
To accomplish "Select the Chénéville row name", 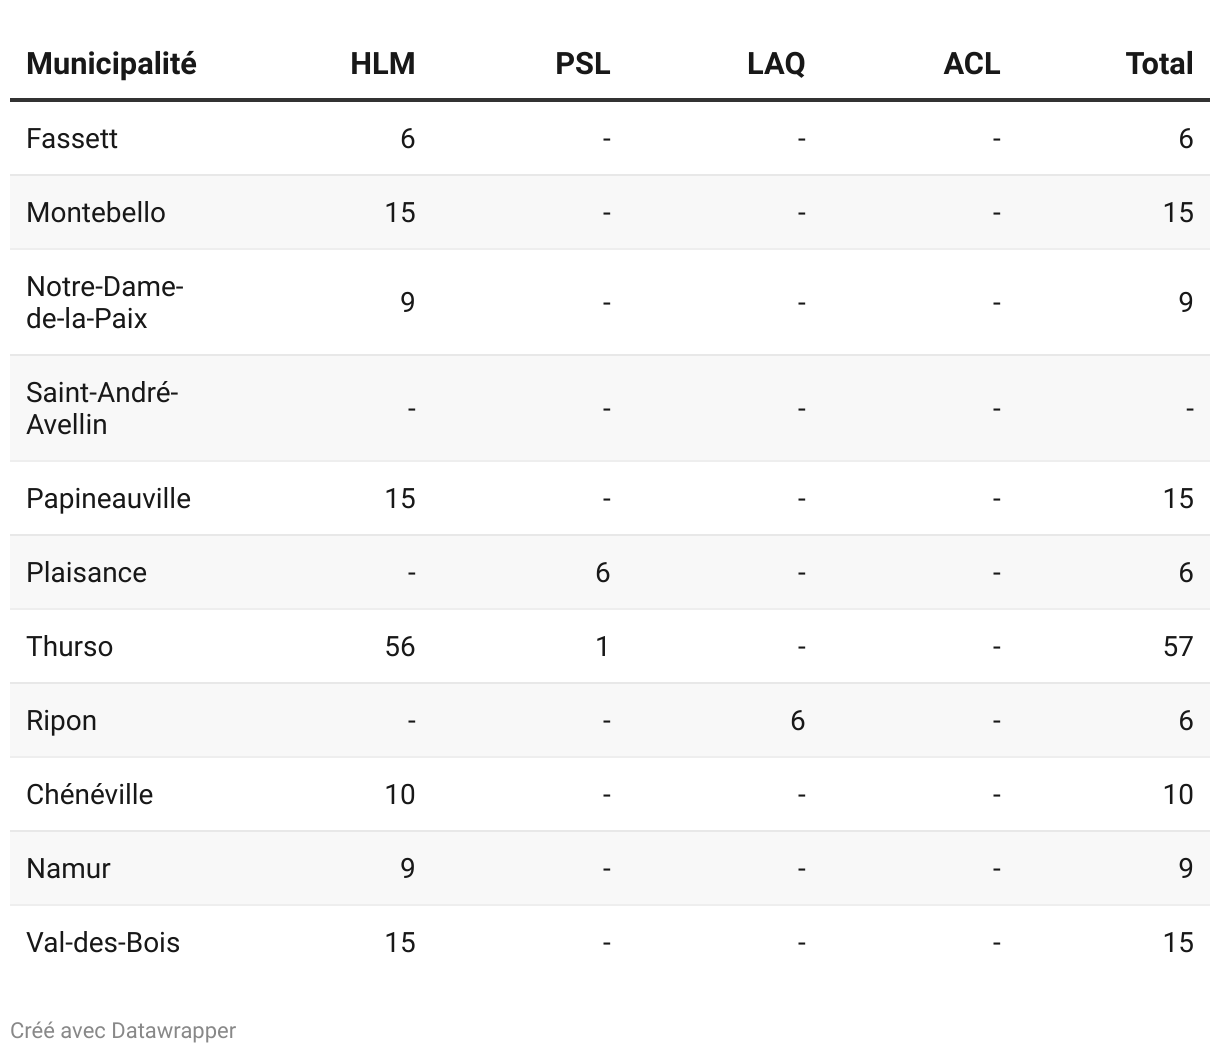I will pos(90,794).
